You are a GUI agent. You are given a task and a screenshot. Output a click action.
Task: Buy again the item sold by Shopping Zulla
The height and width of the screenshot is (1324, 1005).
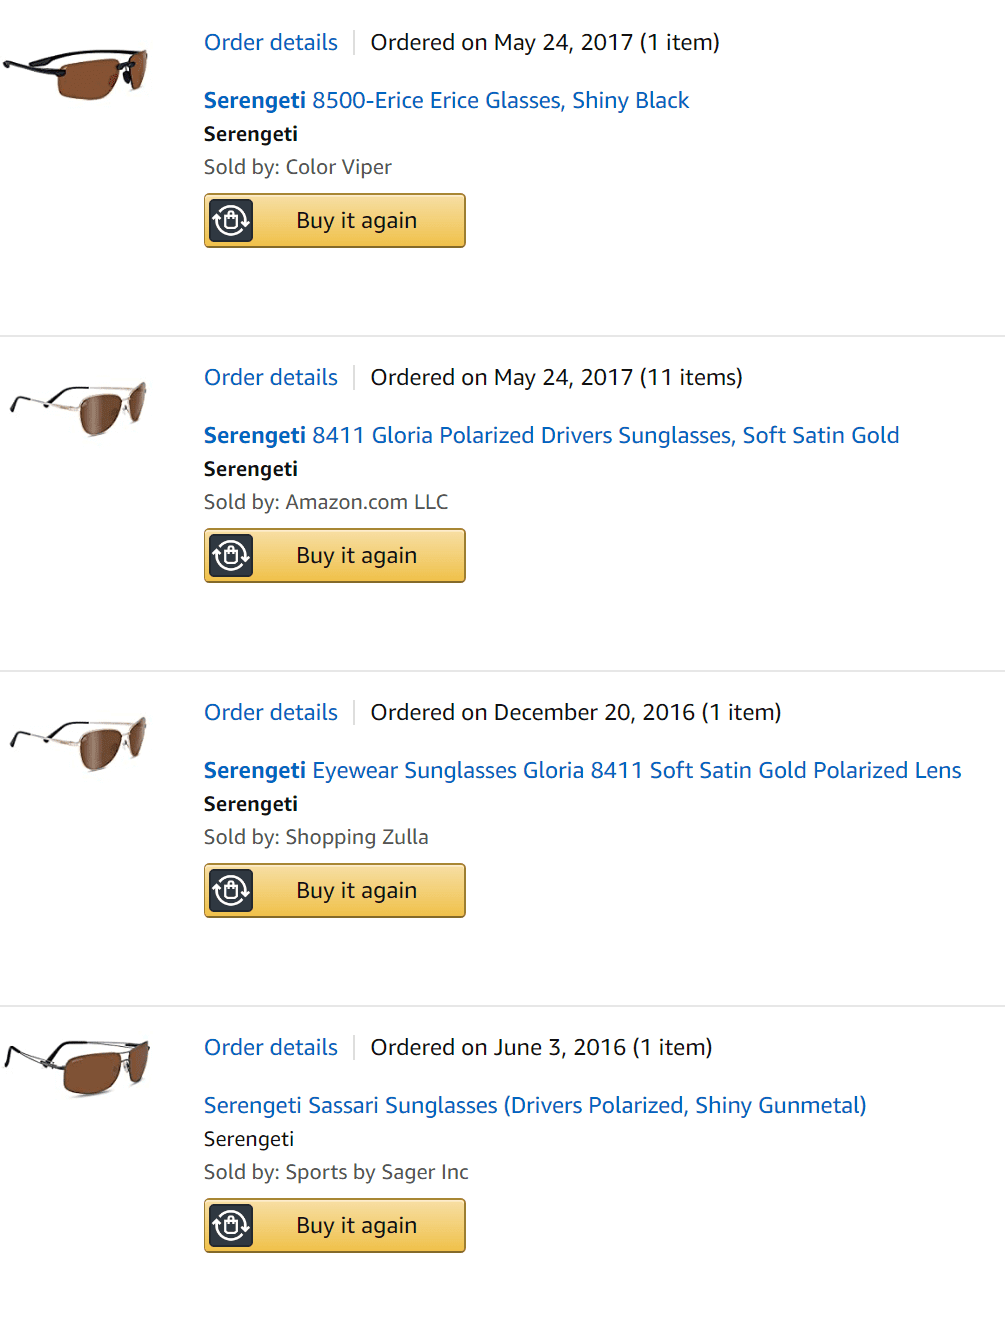357,891
